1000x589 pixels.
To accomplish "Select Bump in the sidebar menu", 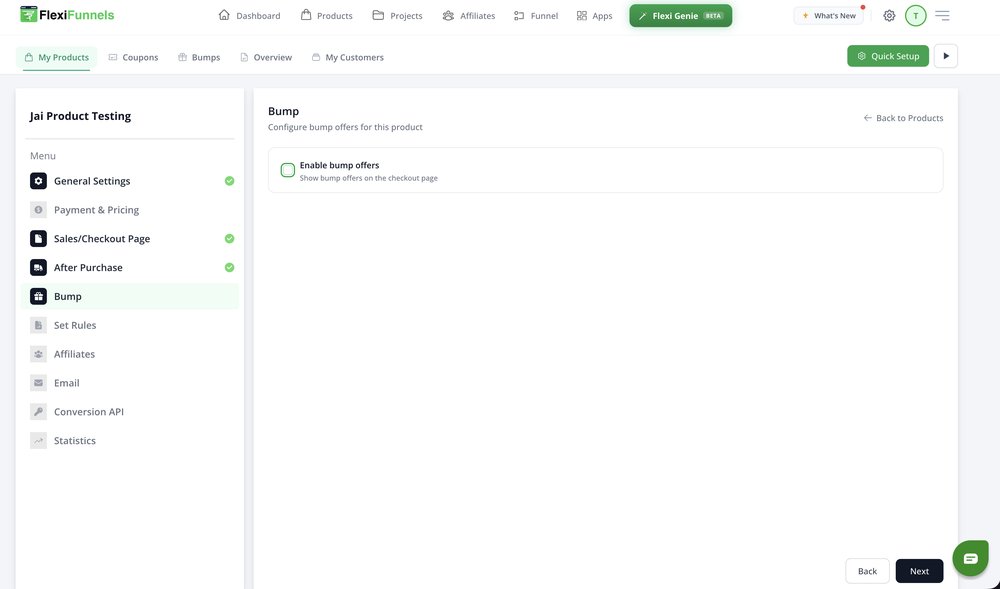I will pyautogui.click(x=130, y=296).
